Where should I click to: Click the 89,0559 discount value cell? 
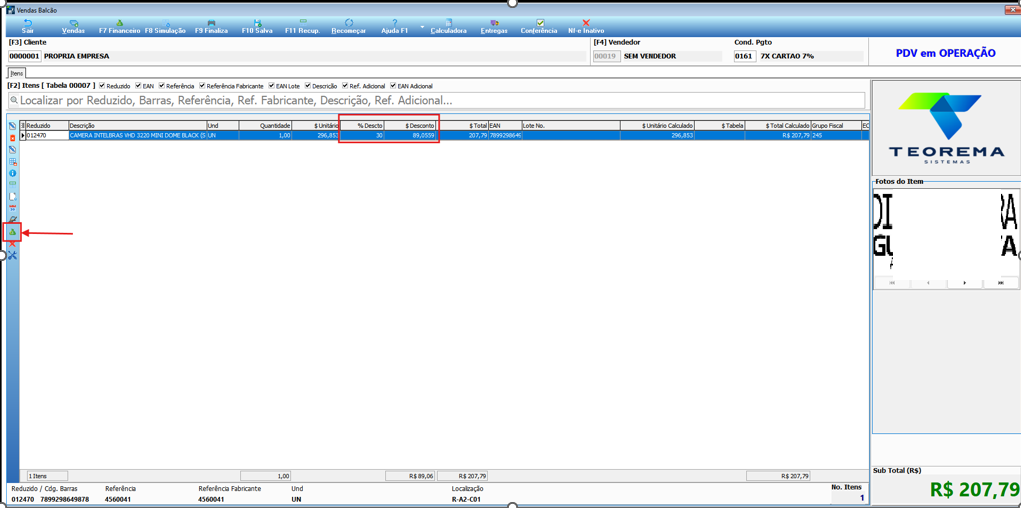(410, 135)
